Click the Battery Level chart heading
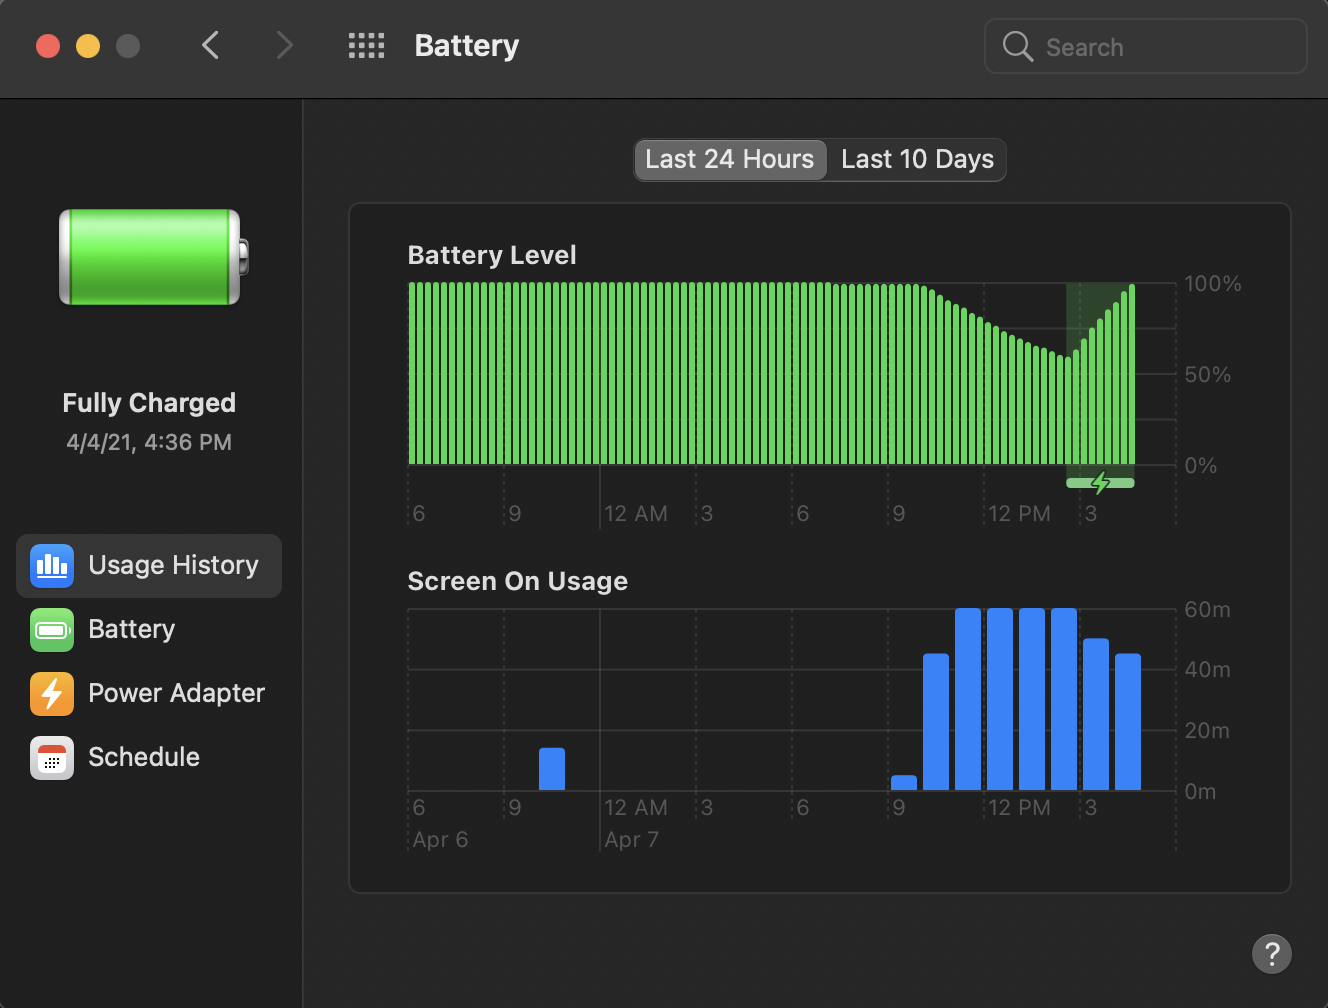The height and width of the screenshot is (1008, 1328). click(x=492, y=255)
